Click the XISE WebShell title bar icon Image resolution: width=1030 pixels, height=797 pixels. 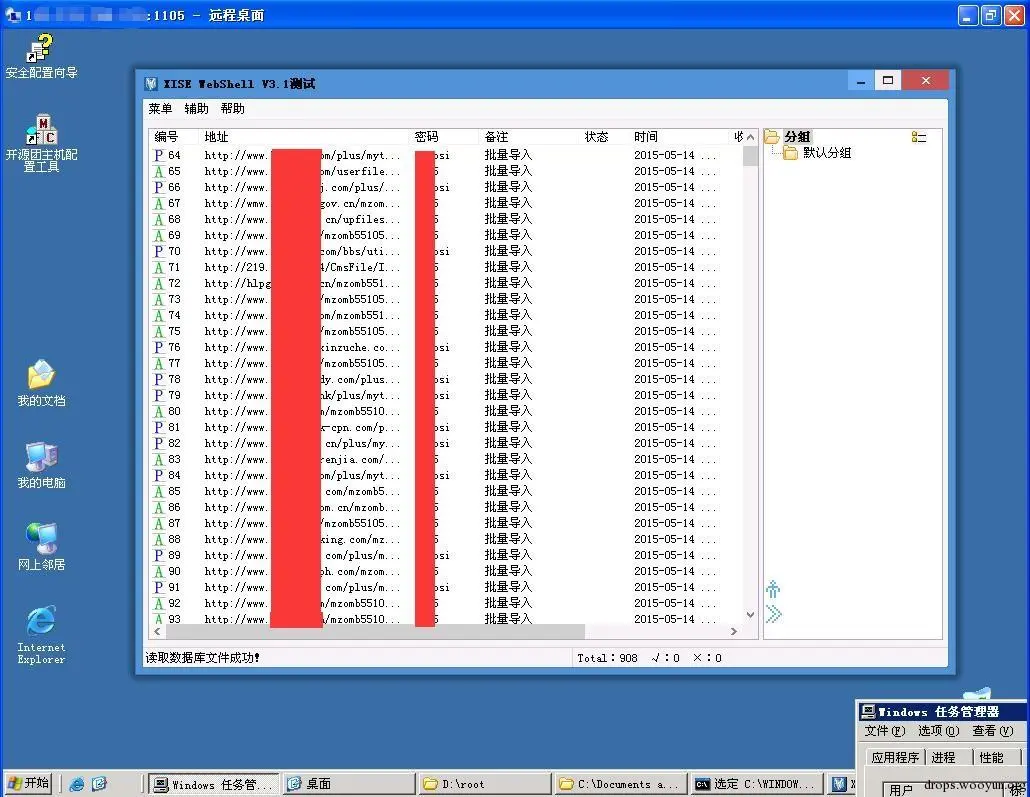(x=151, y=83)
